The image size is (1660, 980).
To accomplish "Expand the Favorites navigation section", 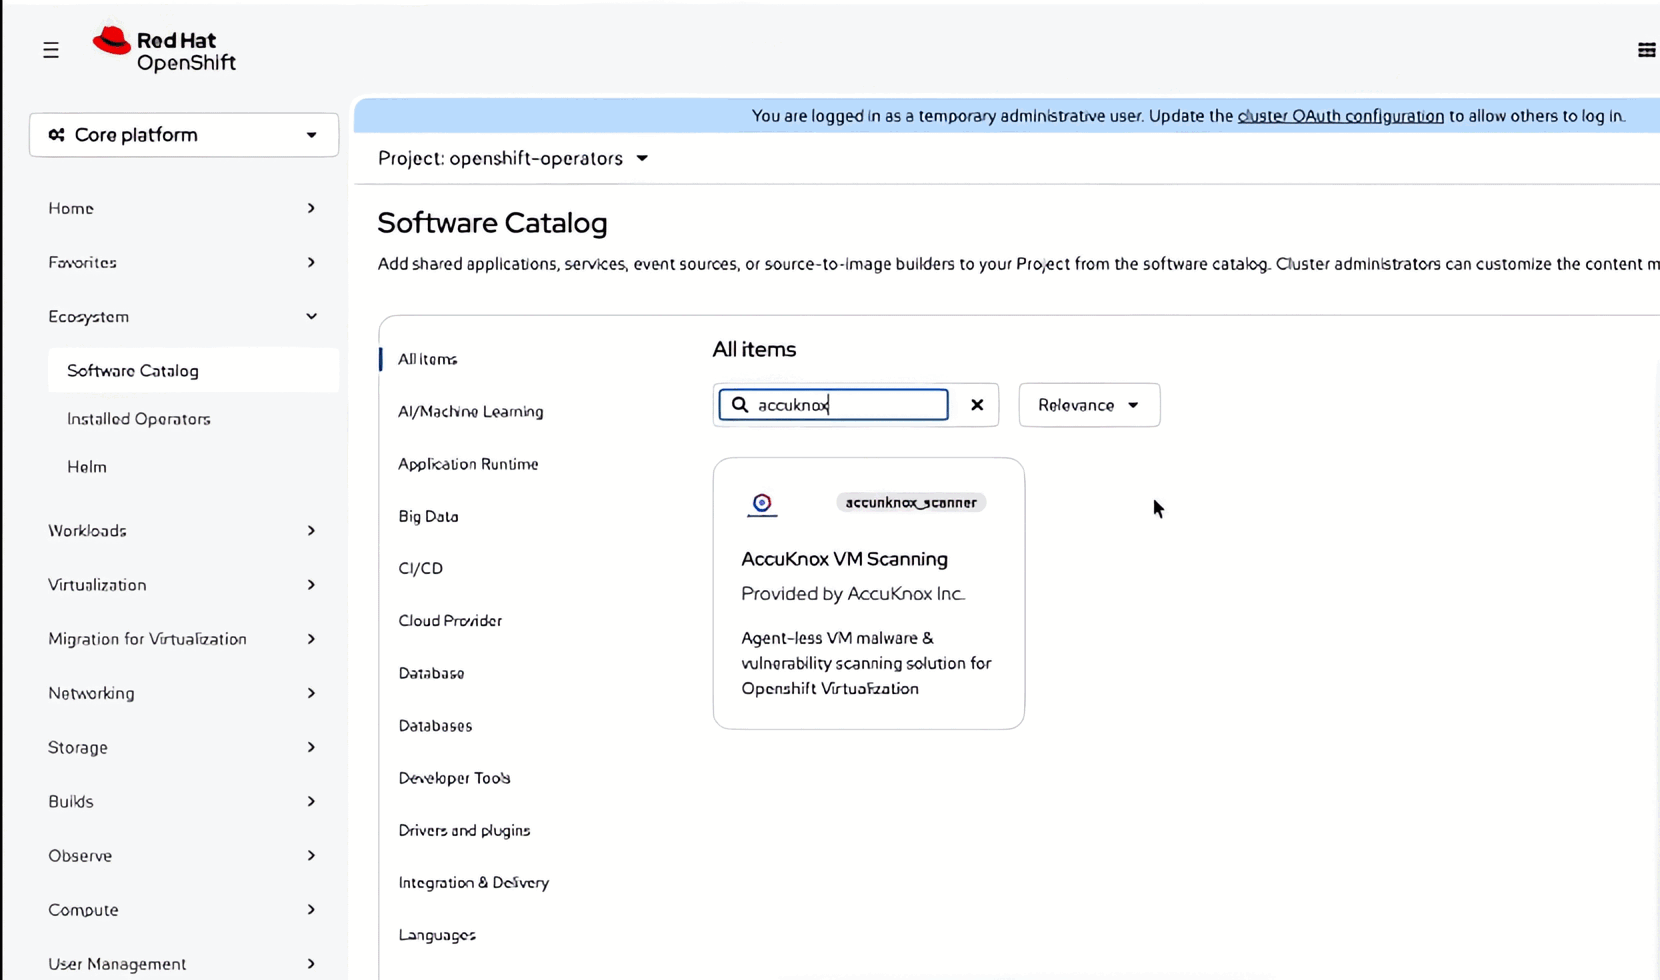I will click(183, 262).
